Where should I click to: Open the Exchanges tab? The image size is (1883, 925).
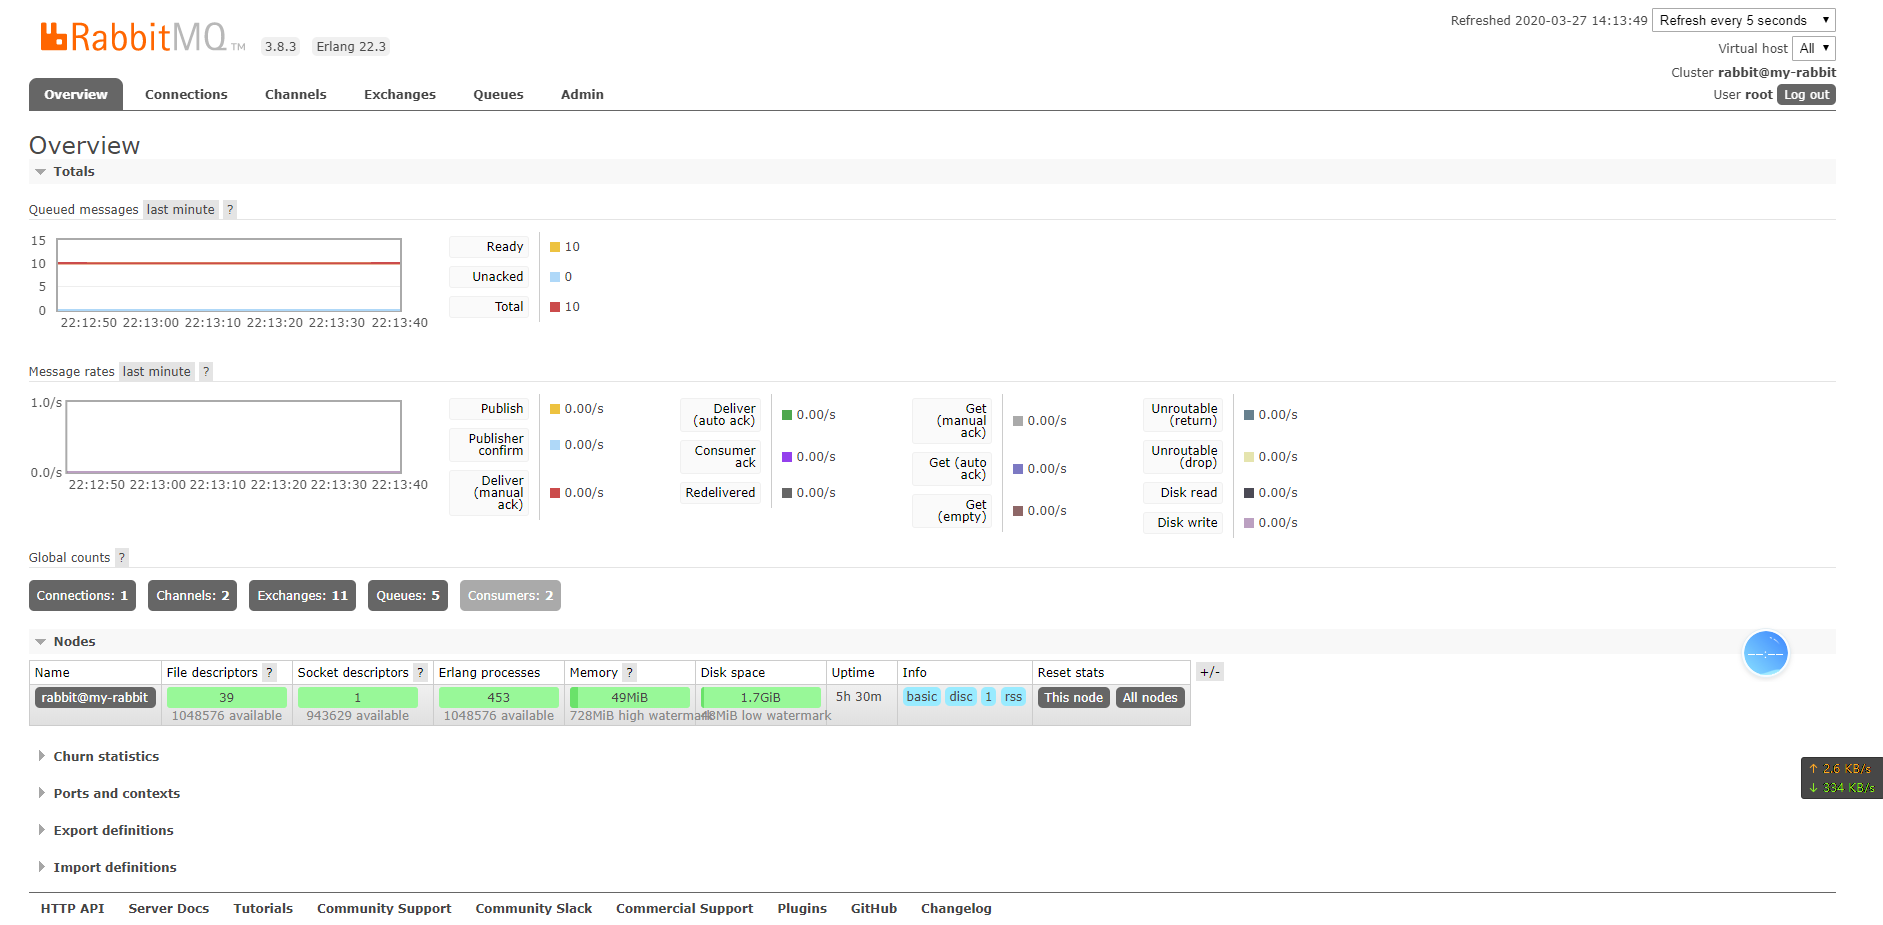pos(399,95)
